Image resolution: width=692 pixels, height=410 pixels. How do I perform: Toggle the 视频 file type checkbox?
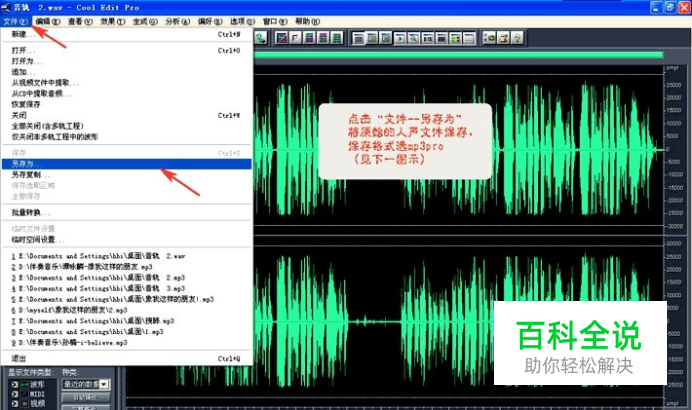[x=15, y=403]
